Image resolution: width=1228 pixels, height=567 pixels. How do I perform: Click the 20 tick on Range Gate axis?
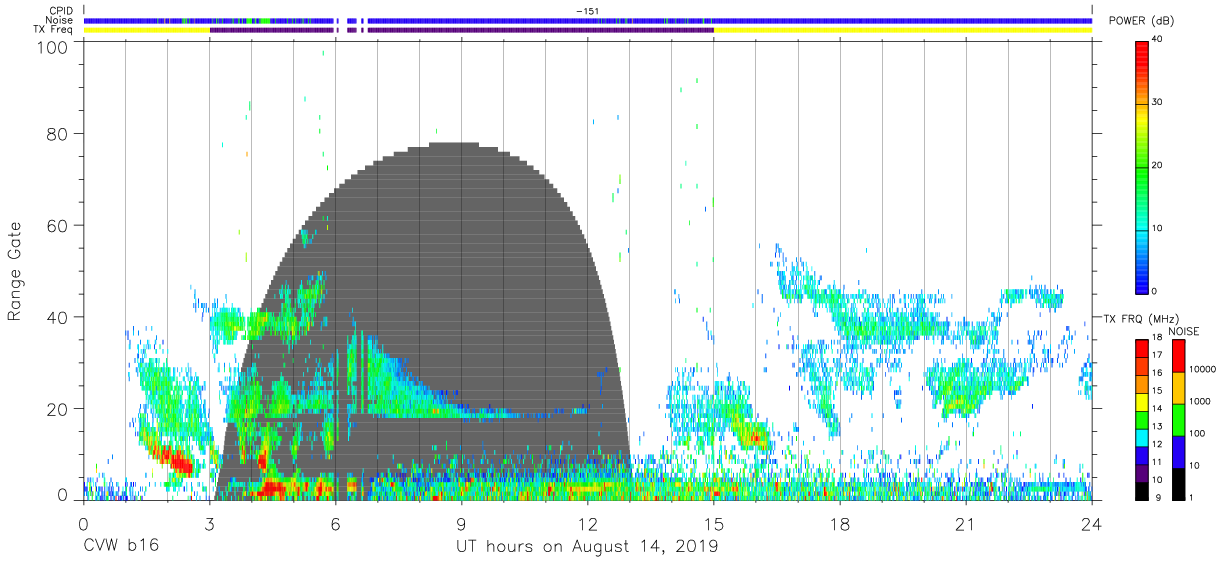click(x=58, y=409)
